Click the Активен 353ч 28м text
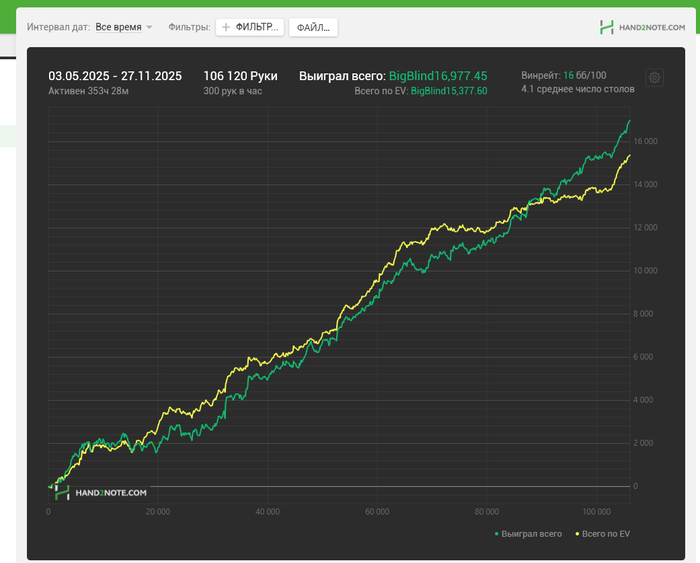This screenshot has width=700, height=563. click(88, 91)
